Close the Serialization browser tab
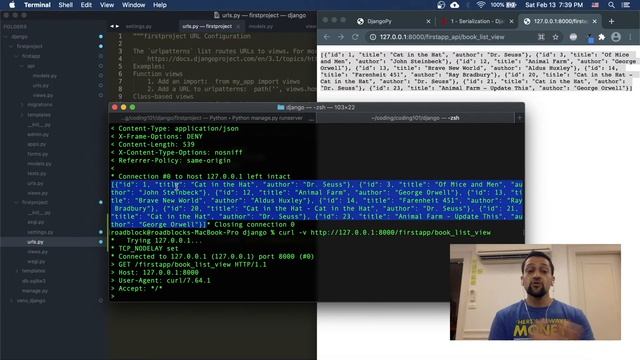Viewport: 640px width, 360px height. (511, 21)
